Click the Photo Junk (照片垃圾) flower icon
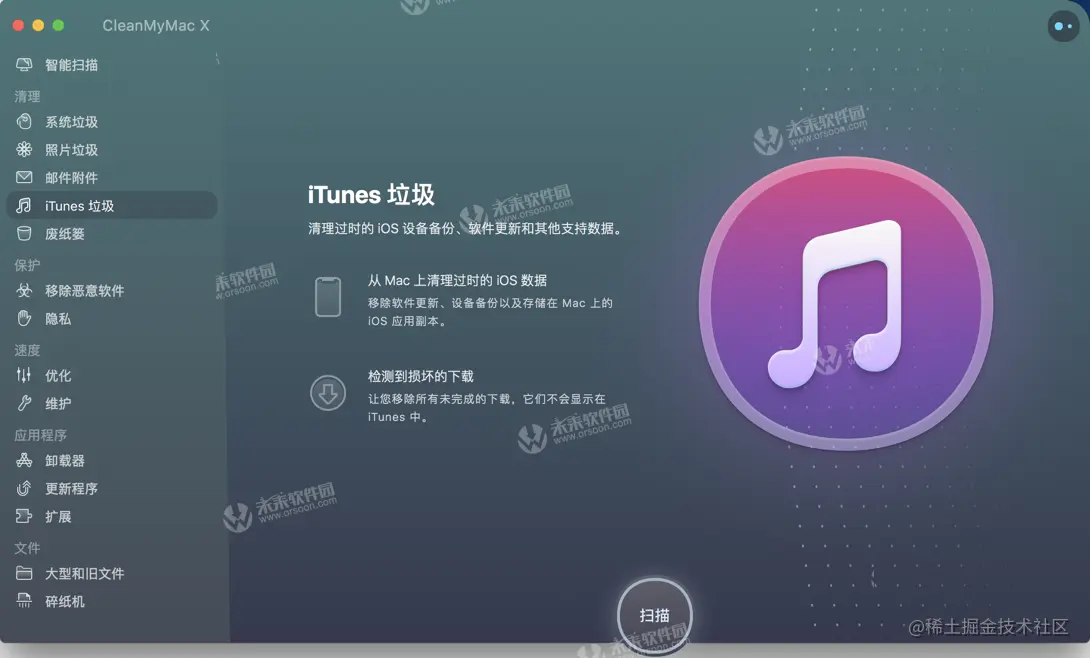This screenshot has height=658, width=1090. (x=24, y=149)
